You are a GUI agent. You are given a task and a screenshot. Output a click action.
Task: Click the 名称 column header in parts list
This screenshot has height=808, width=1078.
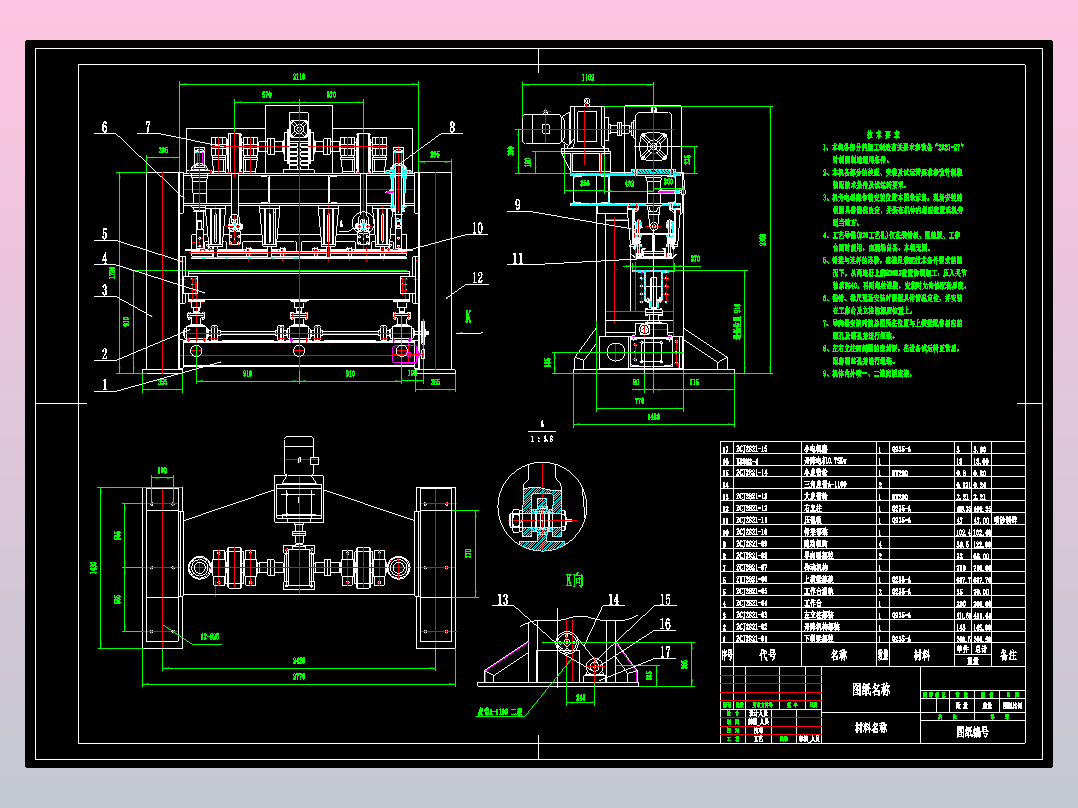839,655
